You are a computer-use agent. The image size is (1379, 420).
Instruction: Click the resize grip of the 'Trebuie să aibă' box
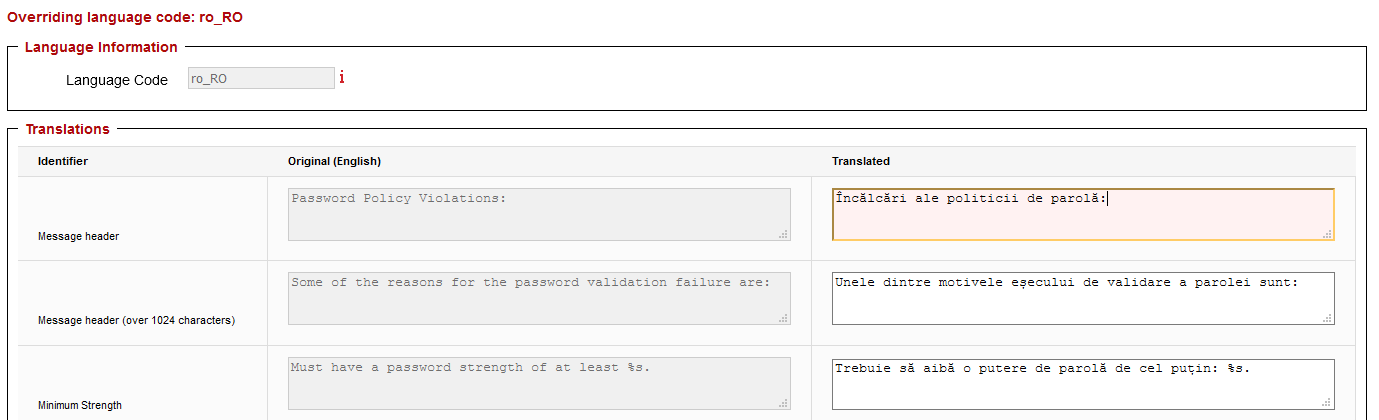(1327, 403)
